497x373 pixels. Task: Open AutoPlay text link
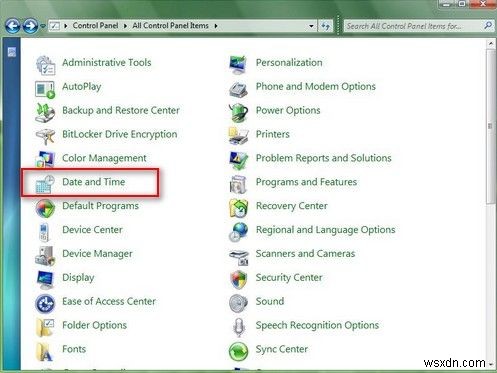click(82, 87)
